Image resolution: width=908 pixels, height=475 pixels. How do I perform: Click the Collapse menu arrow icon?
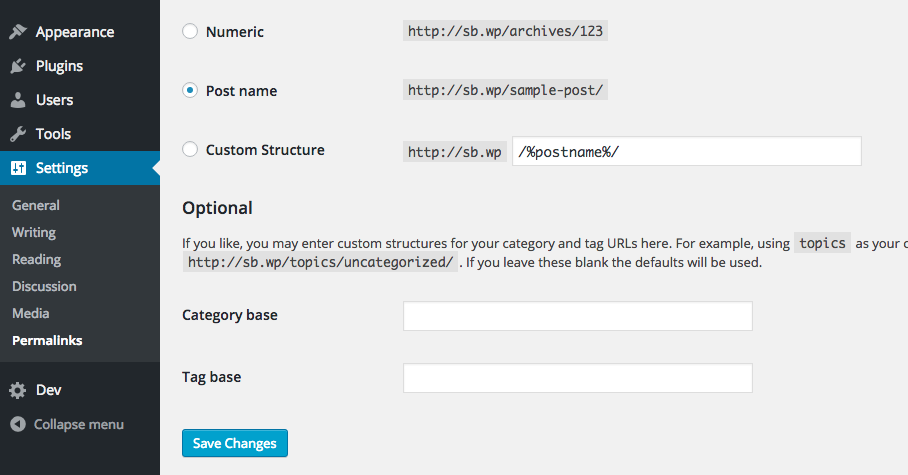pos(18,424)
